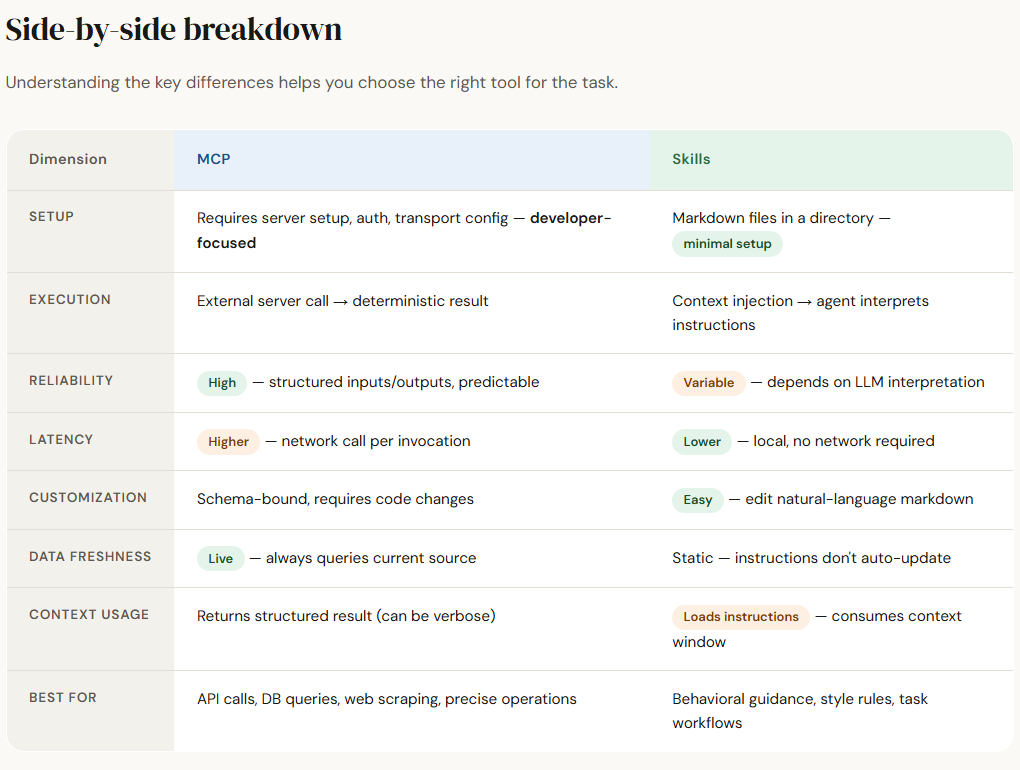Click the "Higher" latency badge

(228, 442)
